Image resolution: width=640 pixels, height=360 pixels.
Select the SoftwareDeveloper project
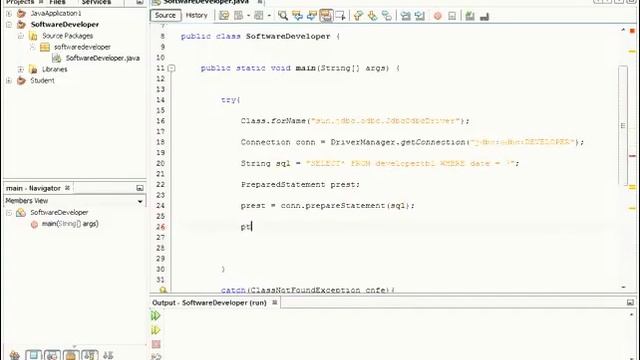(x=64, y=24)
